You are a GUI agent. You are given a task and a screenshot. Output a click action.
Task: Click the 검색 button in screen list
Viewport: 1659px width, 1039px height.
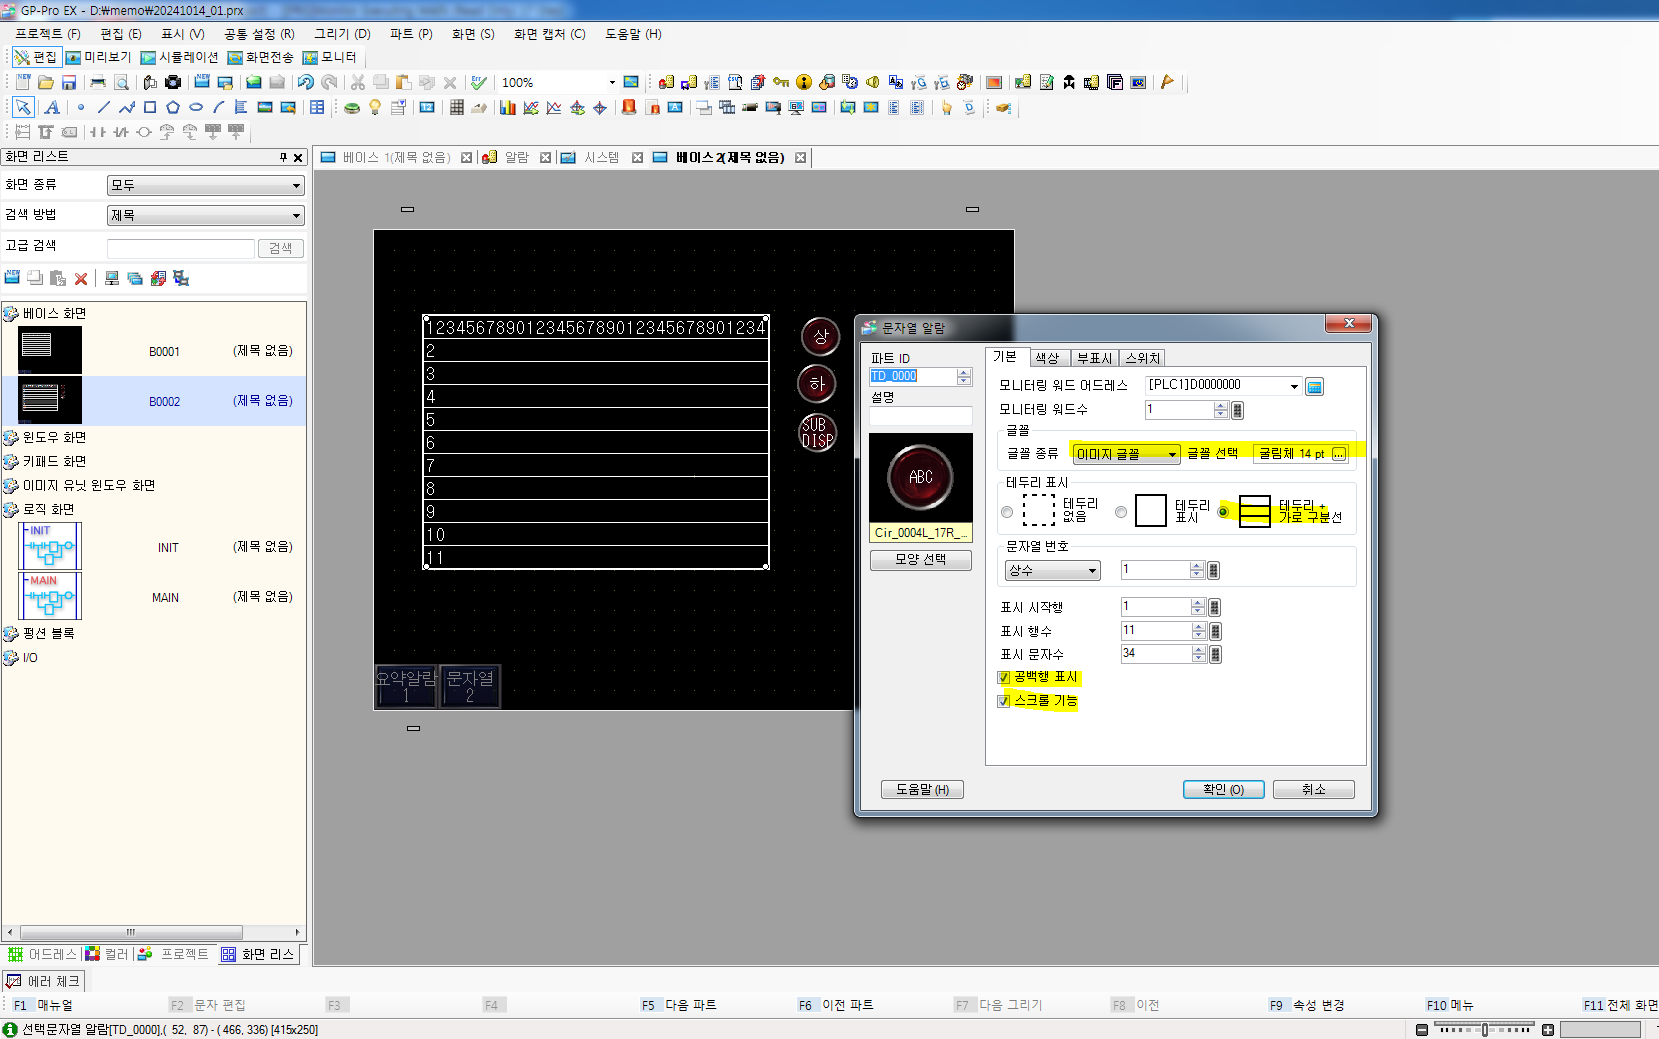281,248
